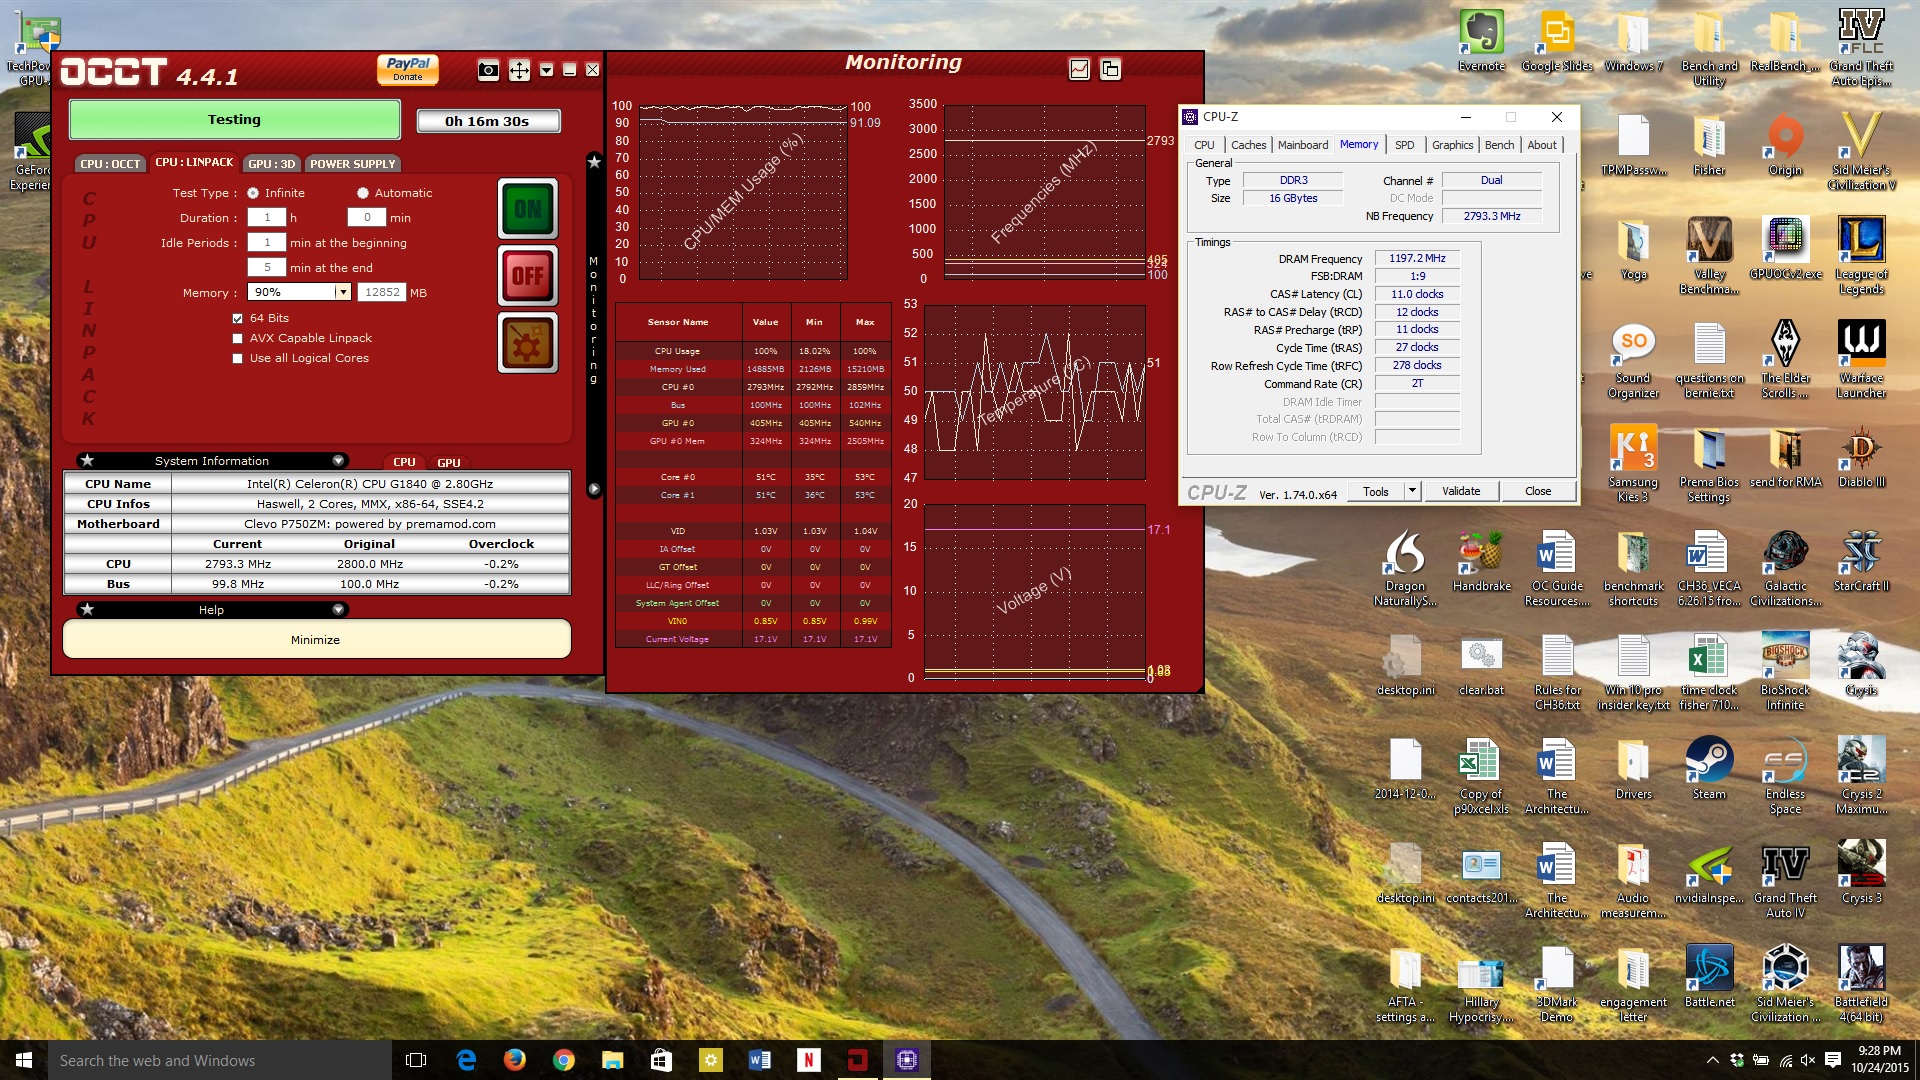Open the Steam desktop icon
1920x1080 pixels.
click(1709, 769)
